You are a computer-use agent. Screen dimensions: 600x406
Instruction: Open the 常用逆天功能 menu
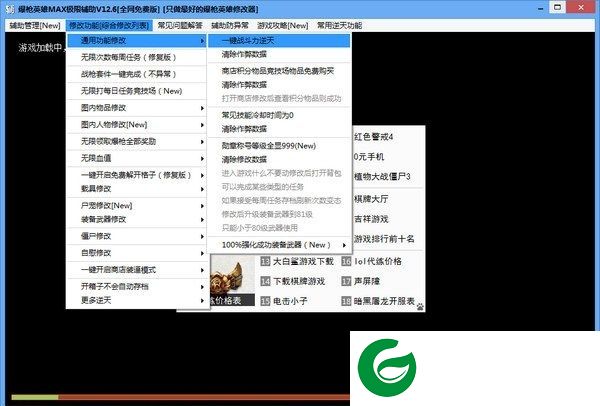coord(339,26)
